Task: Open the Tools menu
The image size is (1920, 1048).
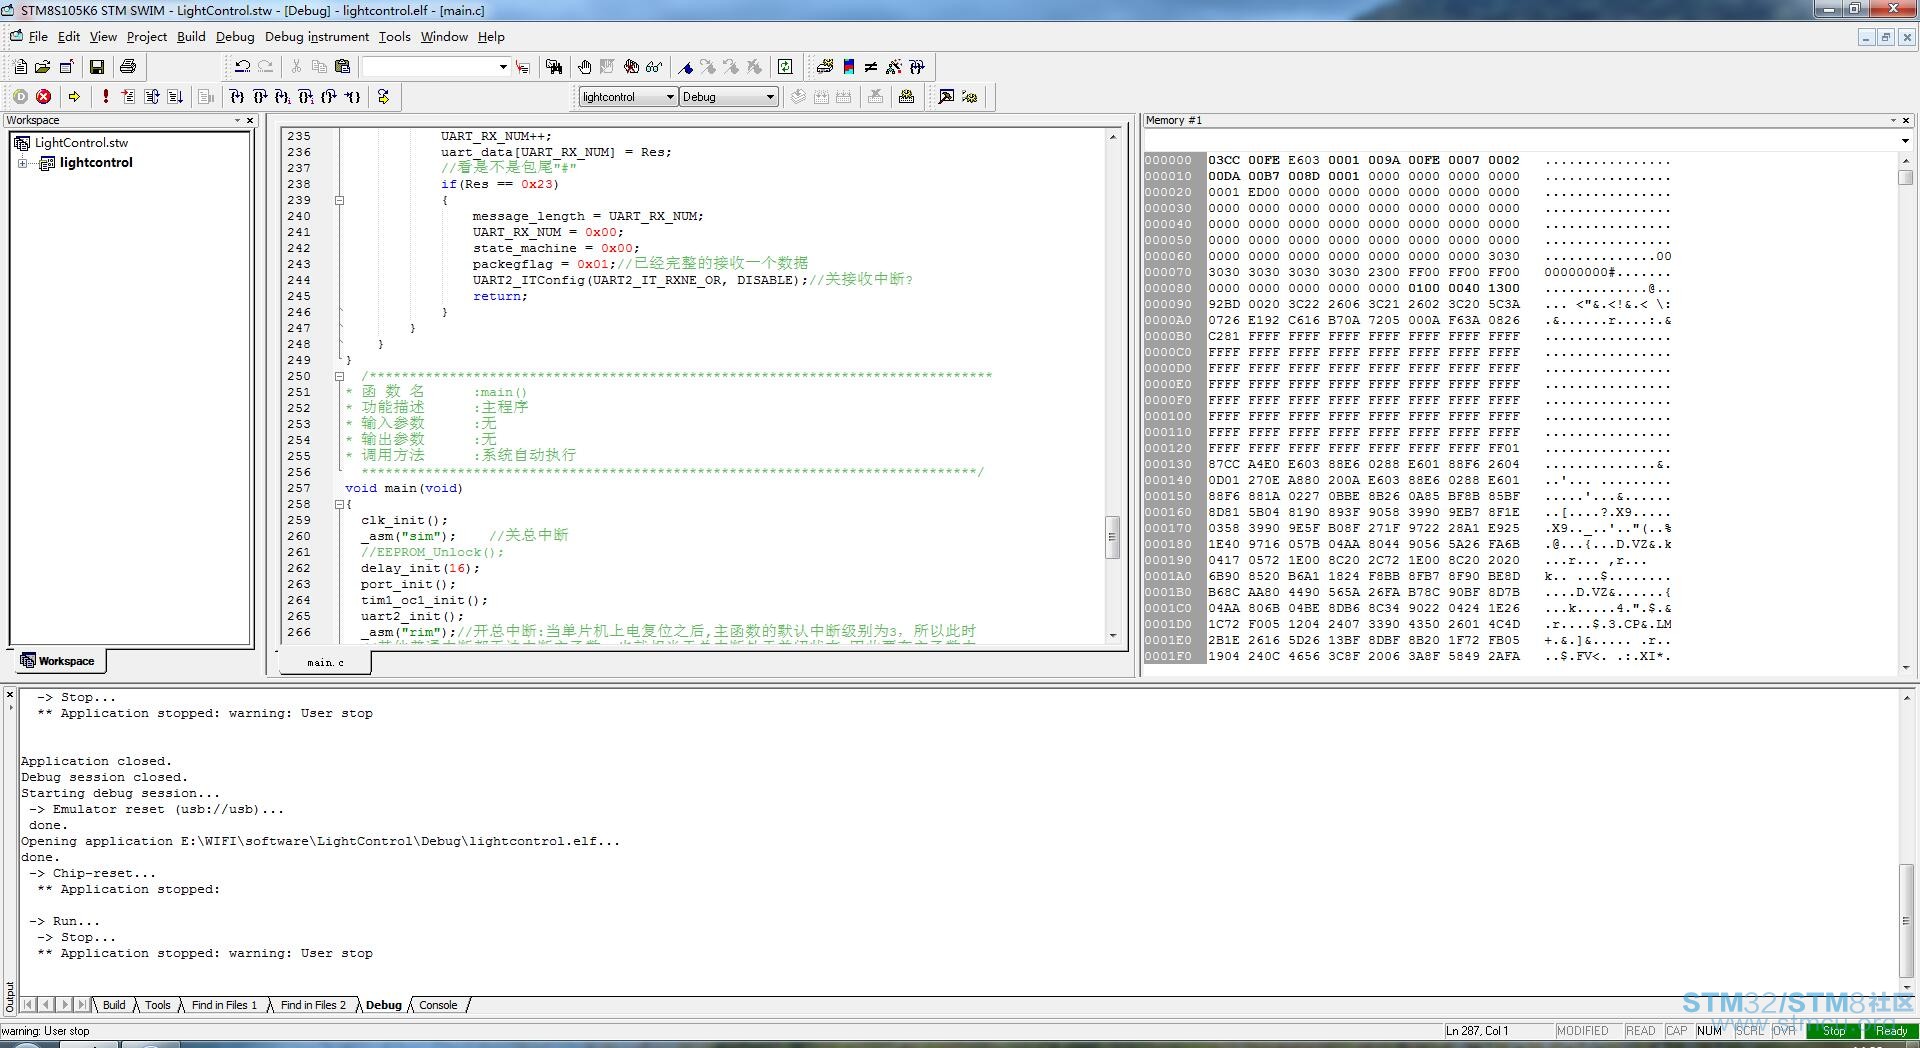Action: coord(394,37)
